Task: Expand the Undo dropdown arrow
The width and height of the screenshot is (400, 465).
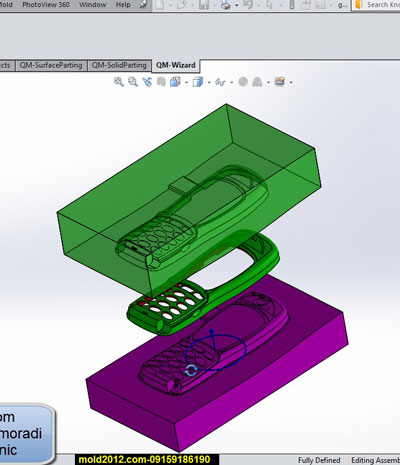Action: click(258, 5)
